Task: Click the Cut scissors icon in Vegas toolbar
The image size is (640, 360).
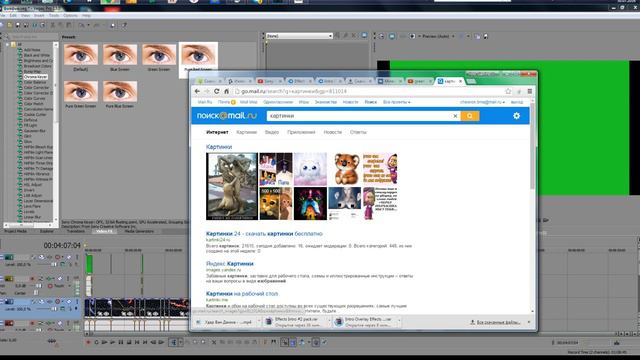Action: tap(52, 25)
